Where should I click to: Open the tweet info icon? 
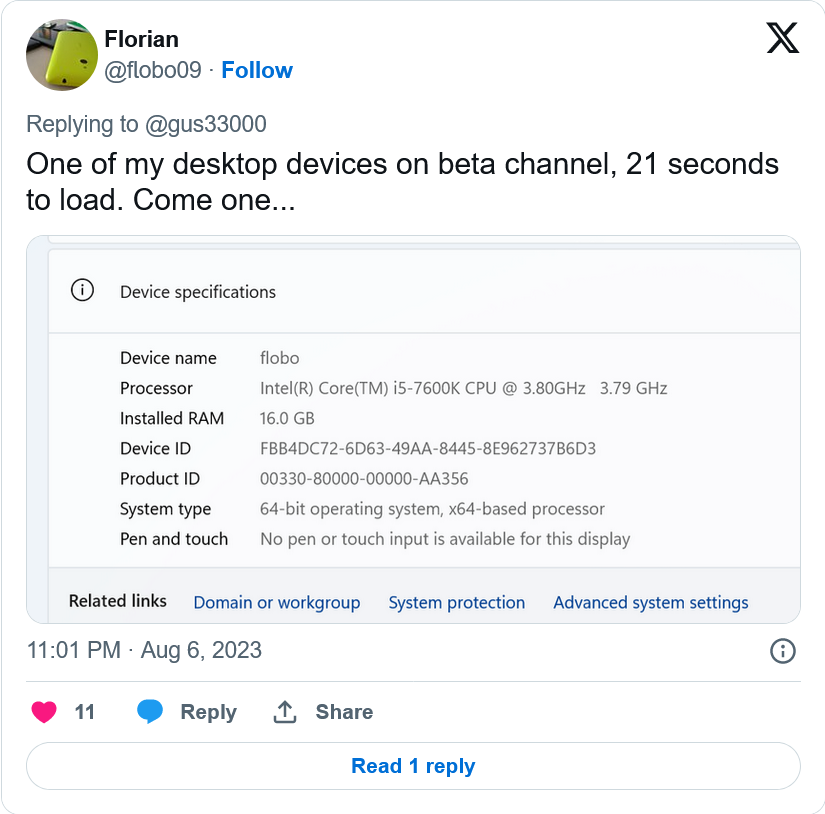[782, 651]
